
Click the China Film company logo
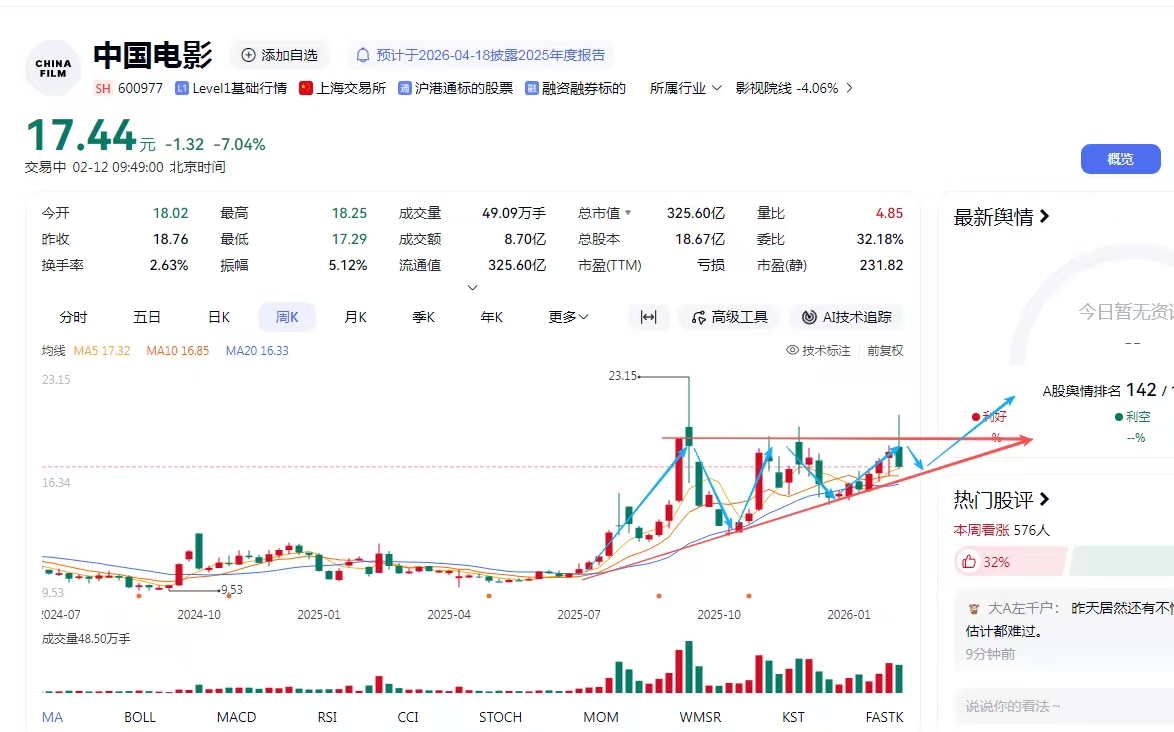[x=53, y=68]
